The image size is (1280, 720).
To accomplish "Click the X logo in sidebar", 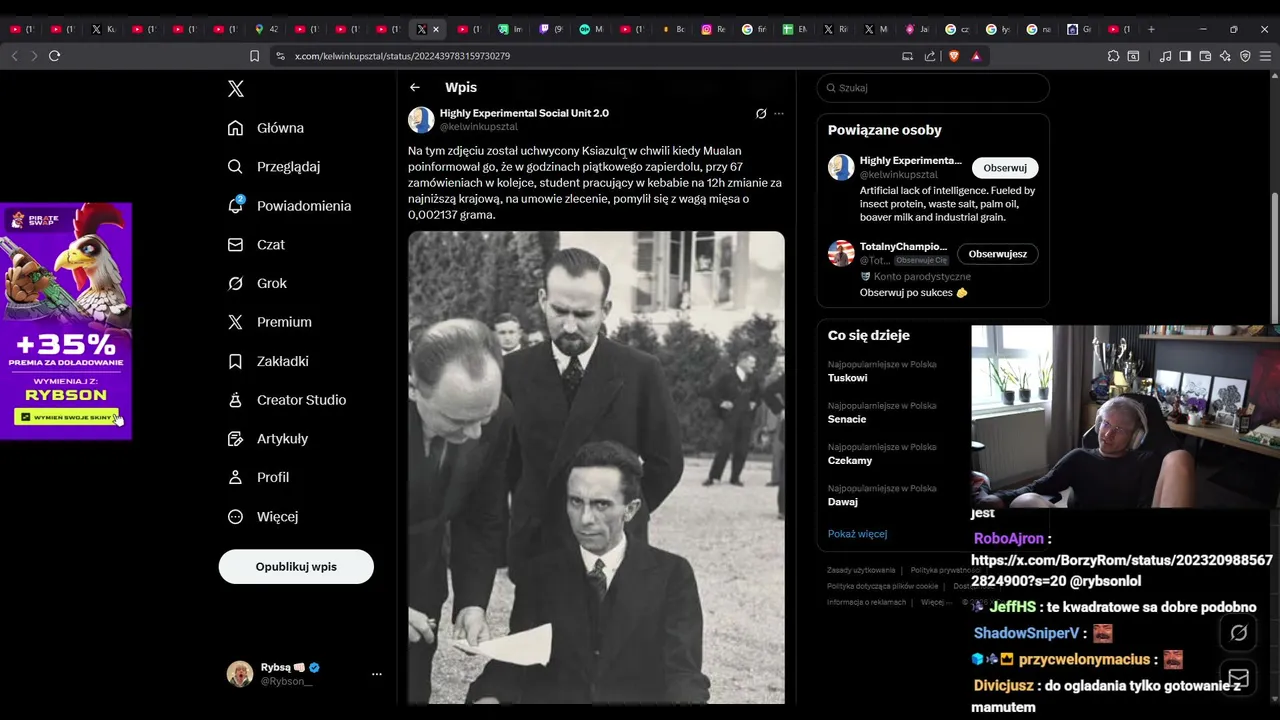I will [x=236, y=89].
